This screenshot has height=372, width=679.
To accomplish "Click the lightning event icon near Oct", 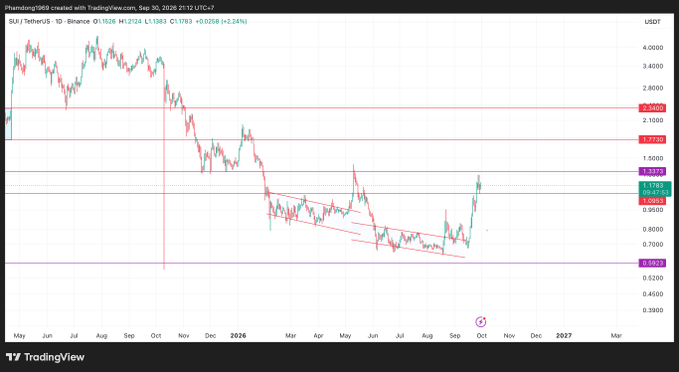I will click(x=481, y=322).
